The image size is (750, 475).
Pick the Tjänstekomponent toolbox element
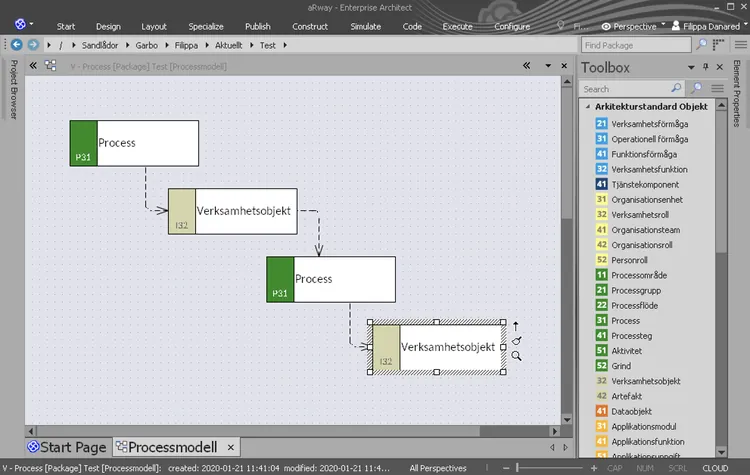click(x=645, y=184)
